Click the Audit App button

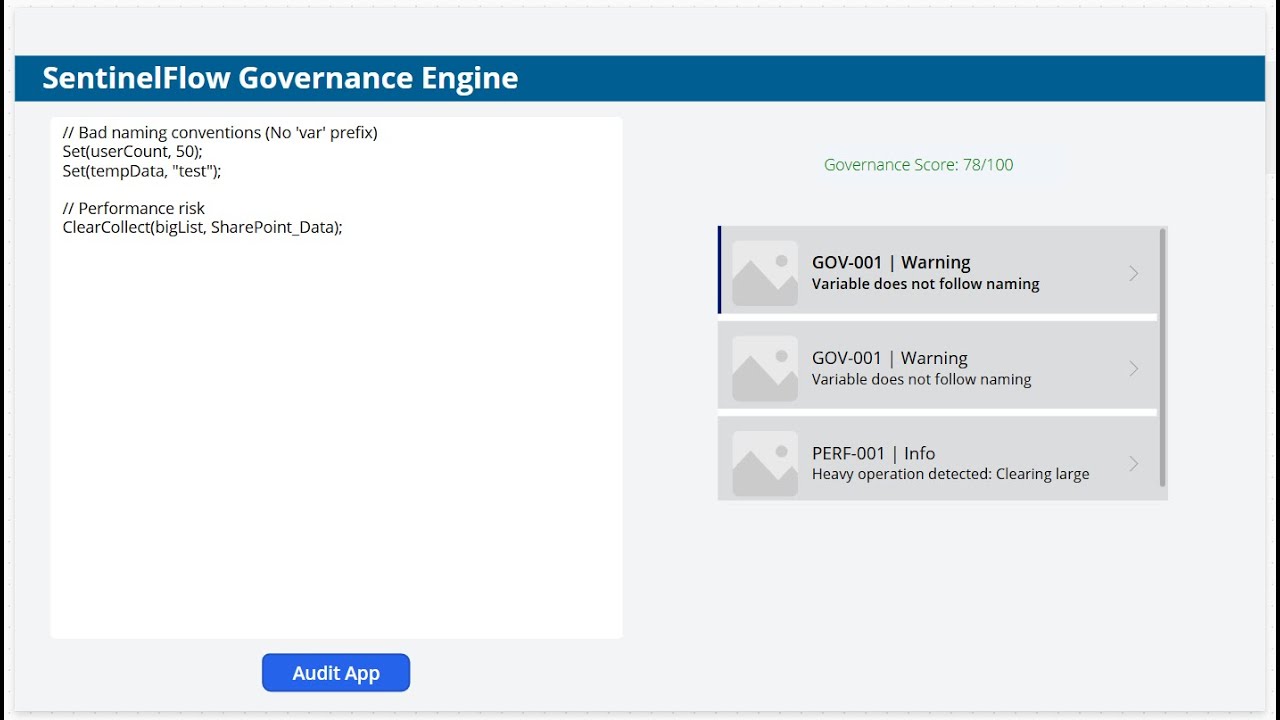(x=336, y=673)
